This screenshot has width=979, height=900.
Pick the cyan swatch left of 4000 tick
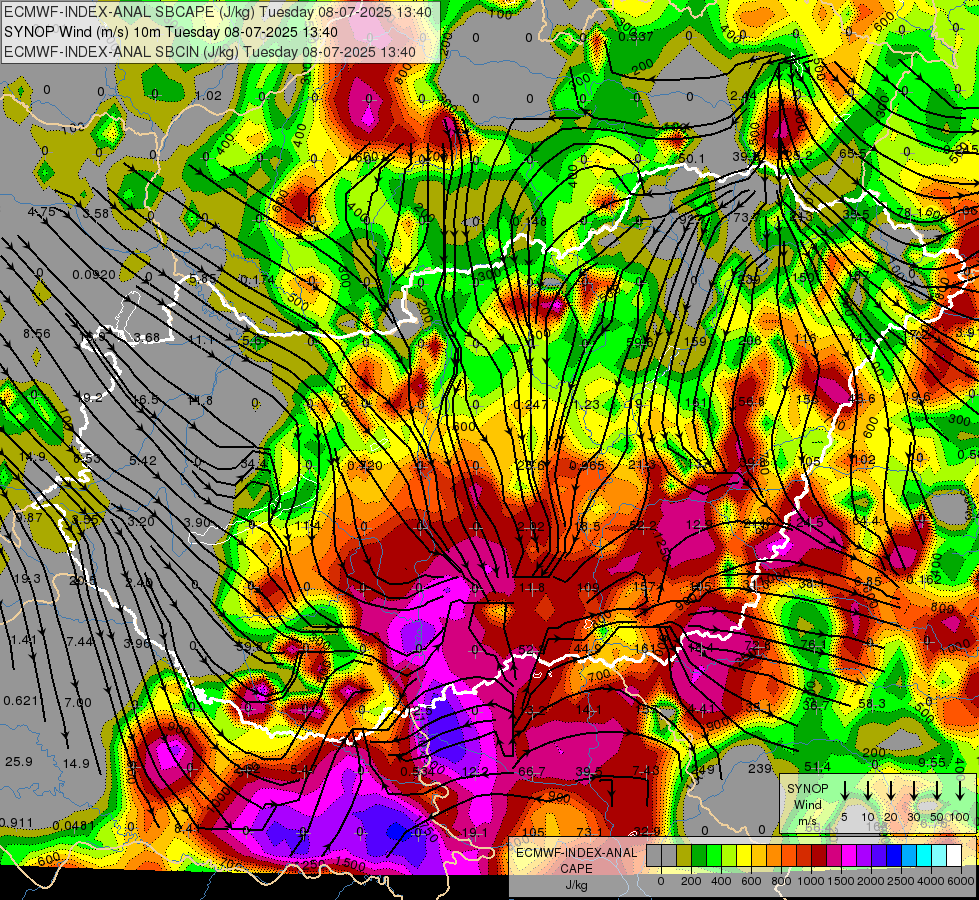point(924,855)
